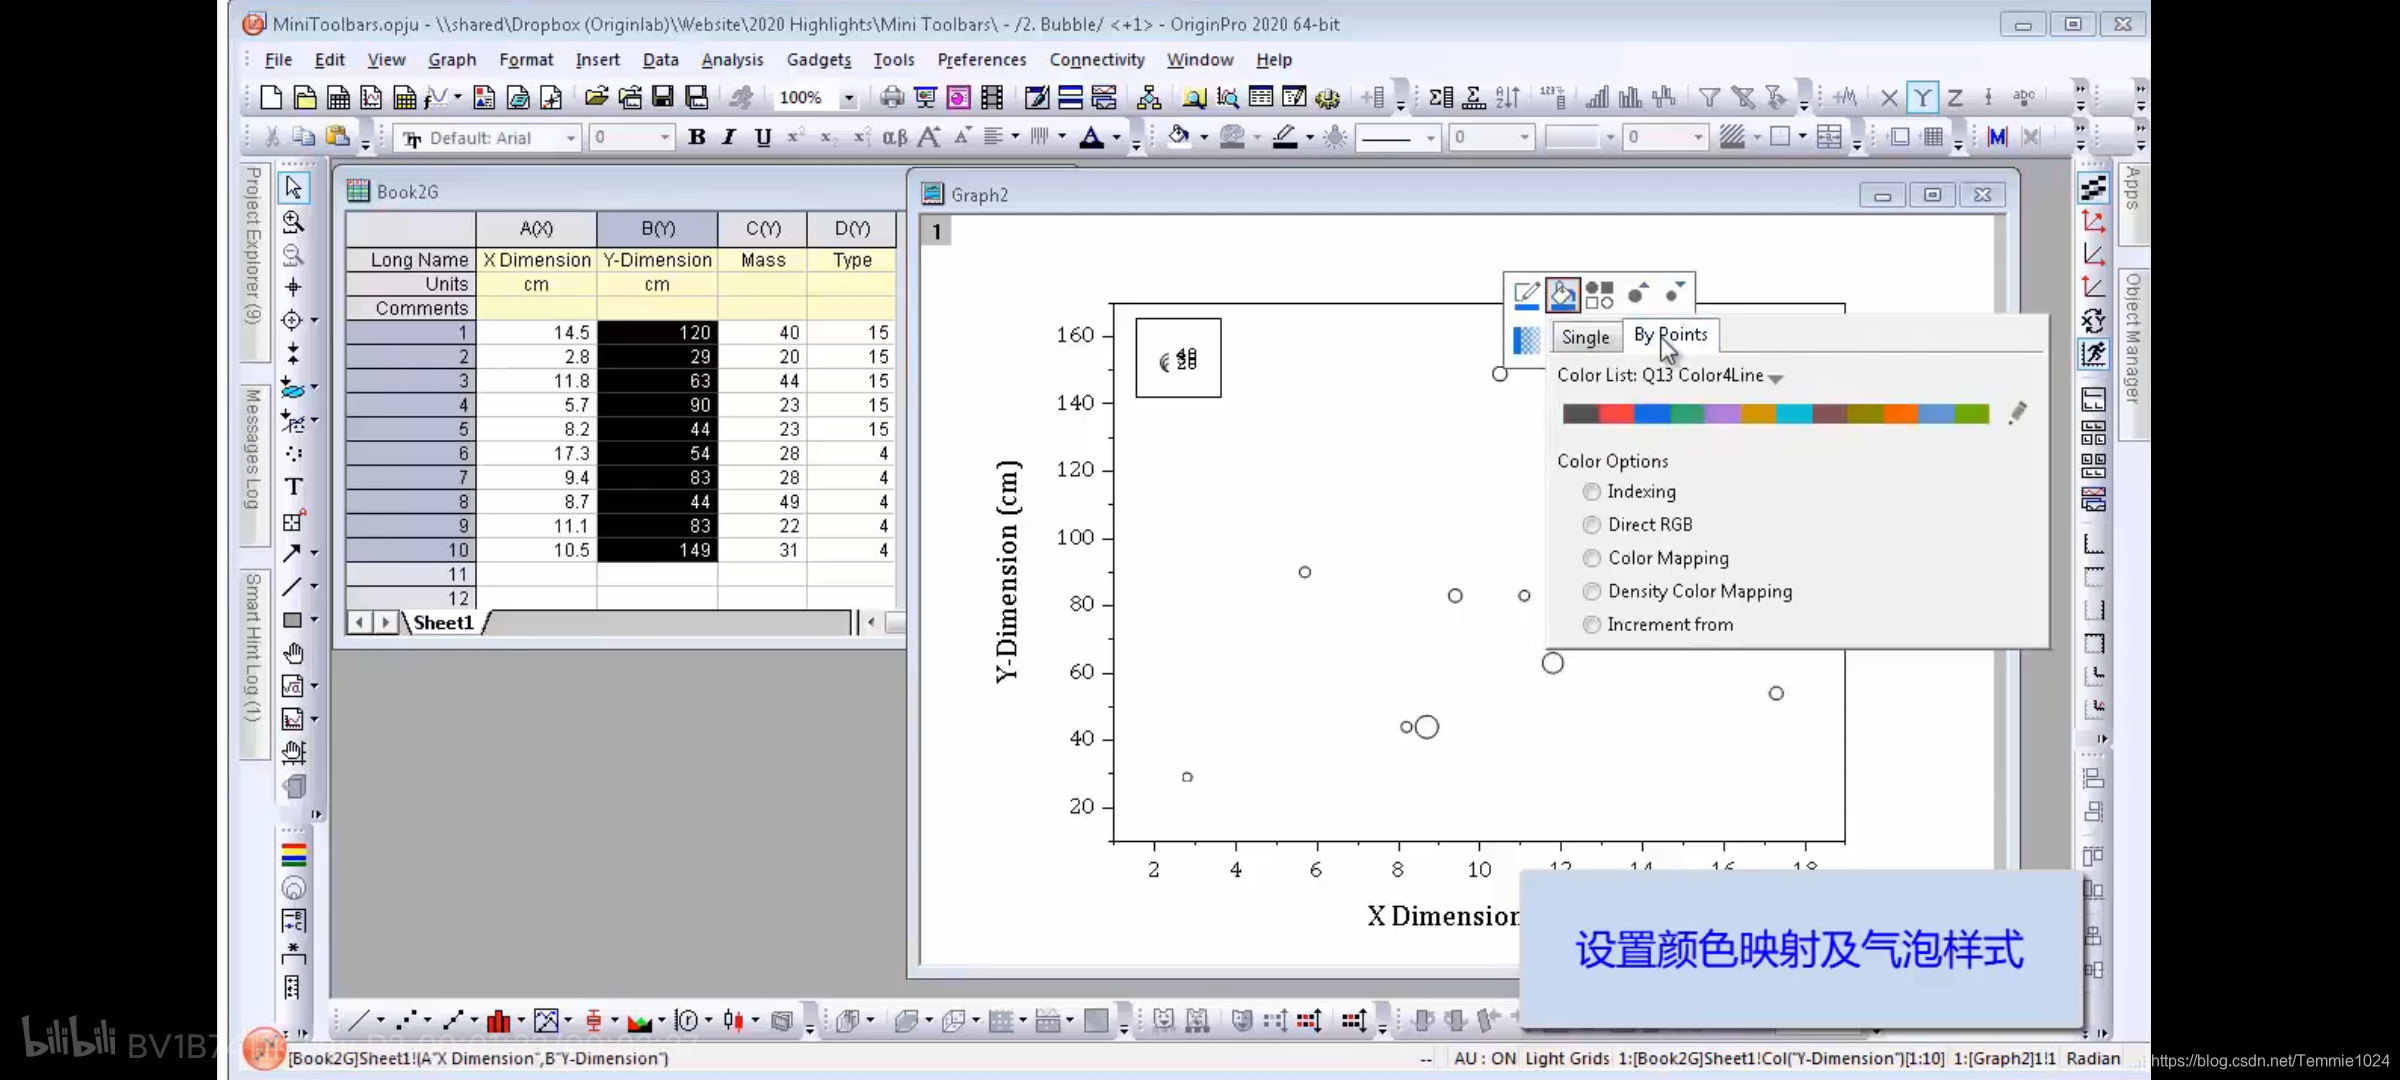Select the Pointer tool in left toolbar
2400x1080 pixels.
click(293, 187)
